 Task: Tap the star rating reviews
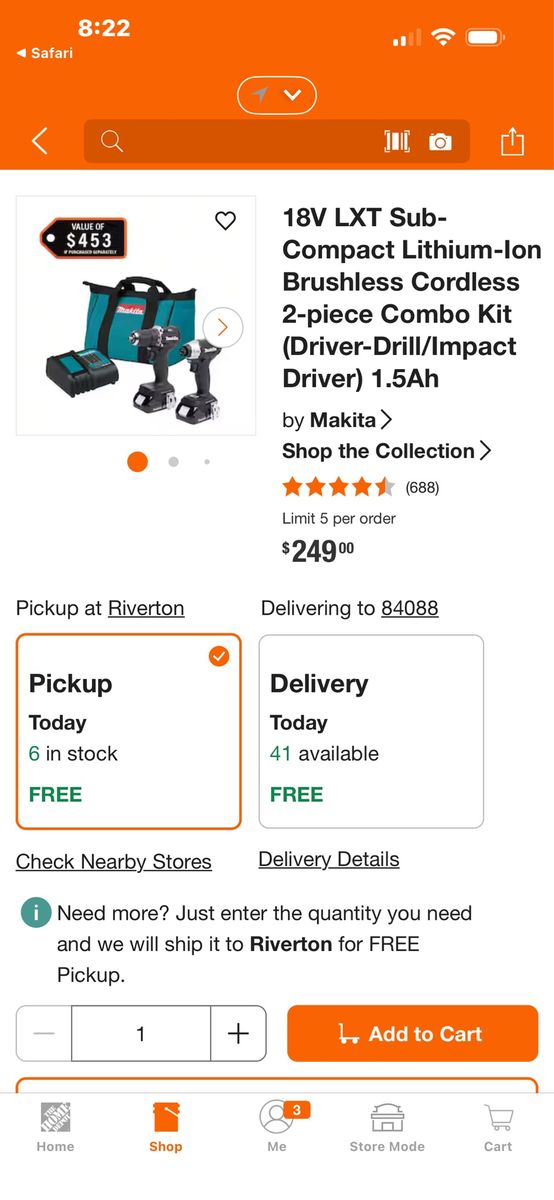tap(361, 487)
